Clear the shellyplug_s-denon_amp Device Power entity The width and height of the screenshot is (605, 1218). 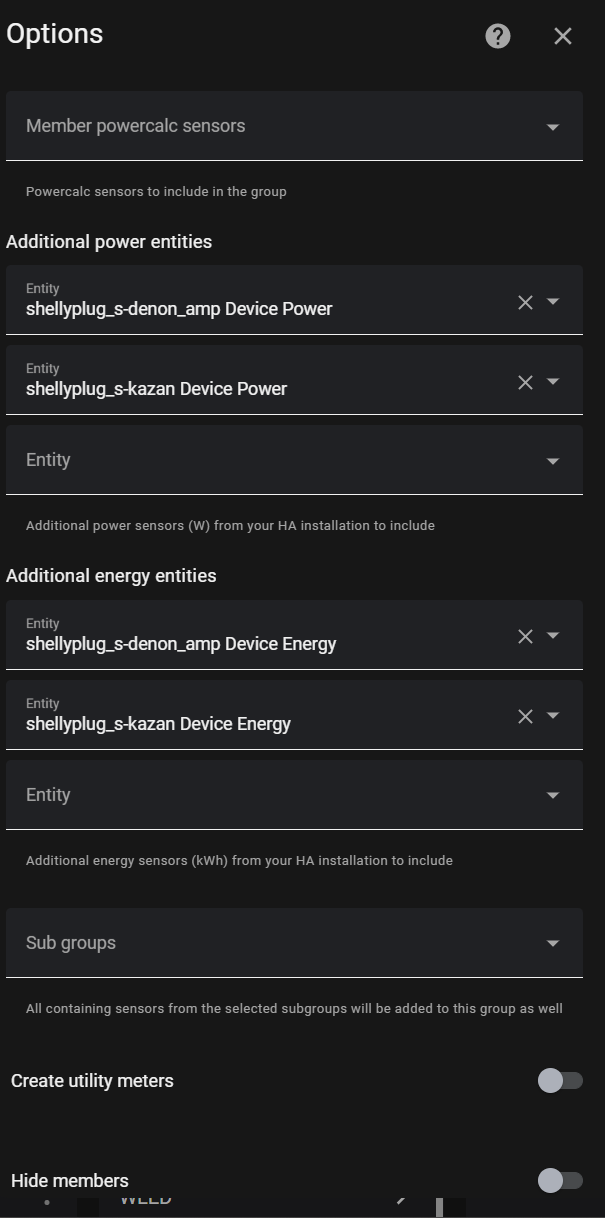pyautogui.click(x=525, y=301)
